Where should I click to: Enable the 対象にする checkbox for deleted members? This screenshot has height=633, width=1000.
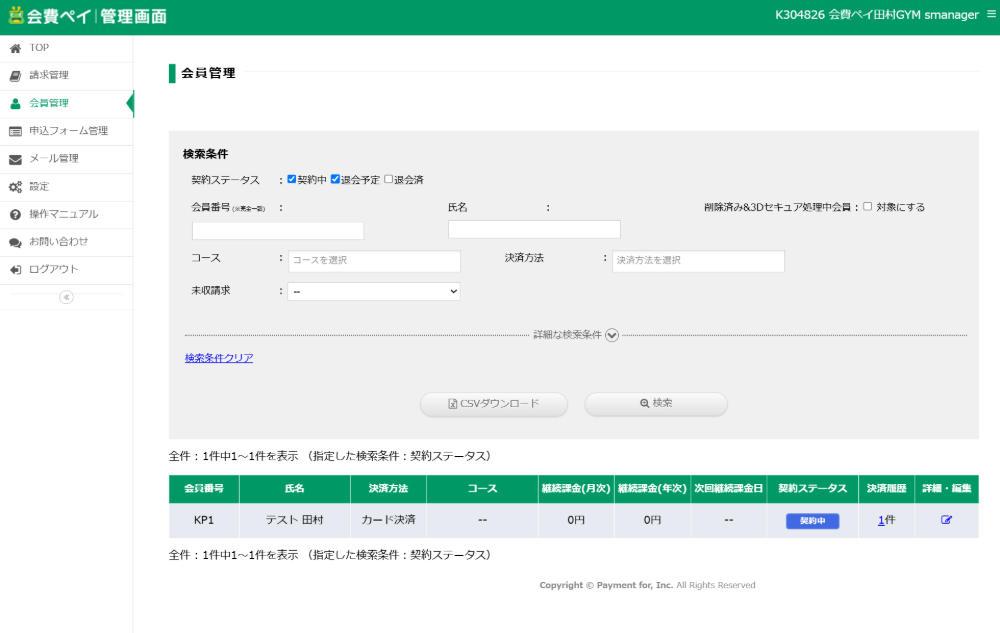[867, 207]
